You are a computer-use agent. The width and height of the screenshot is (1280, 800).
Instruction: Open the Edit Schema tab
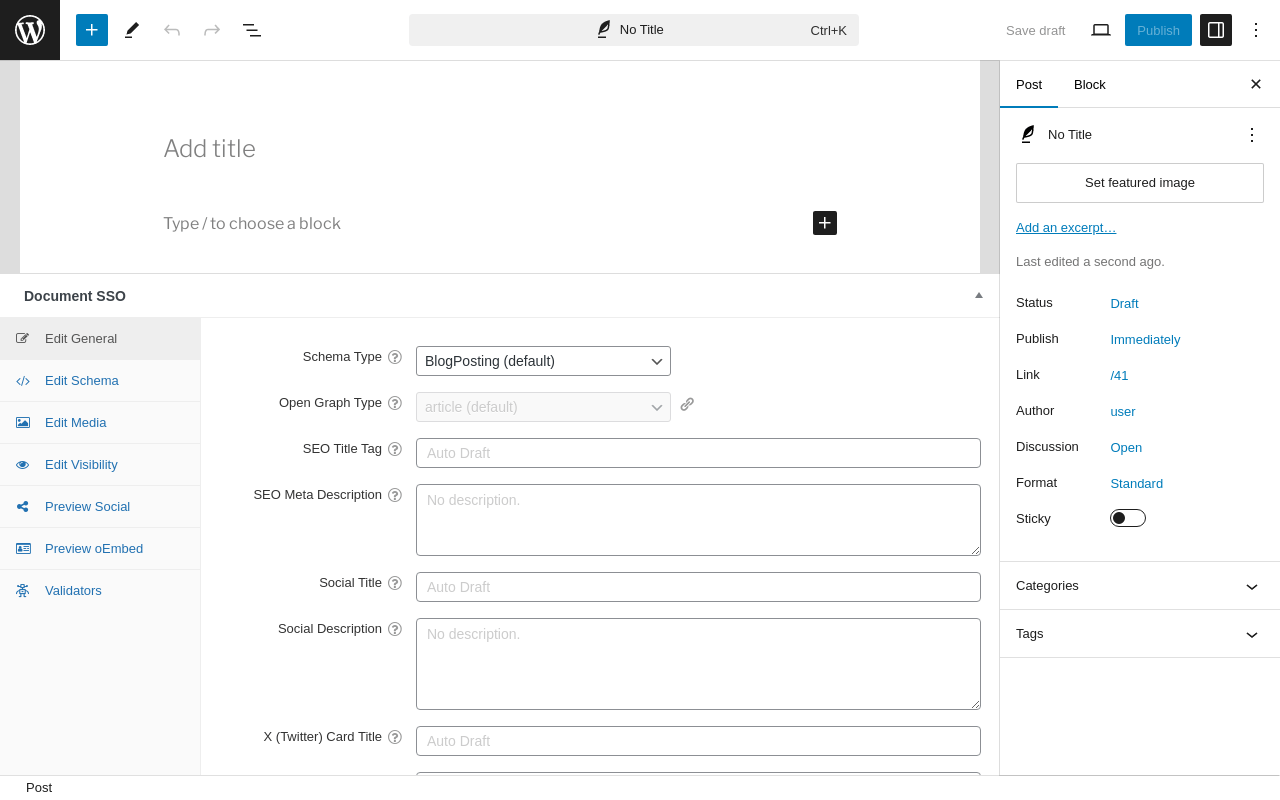pyautogui.click(x=82, y=380)
